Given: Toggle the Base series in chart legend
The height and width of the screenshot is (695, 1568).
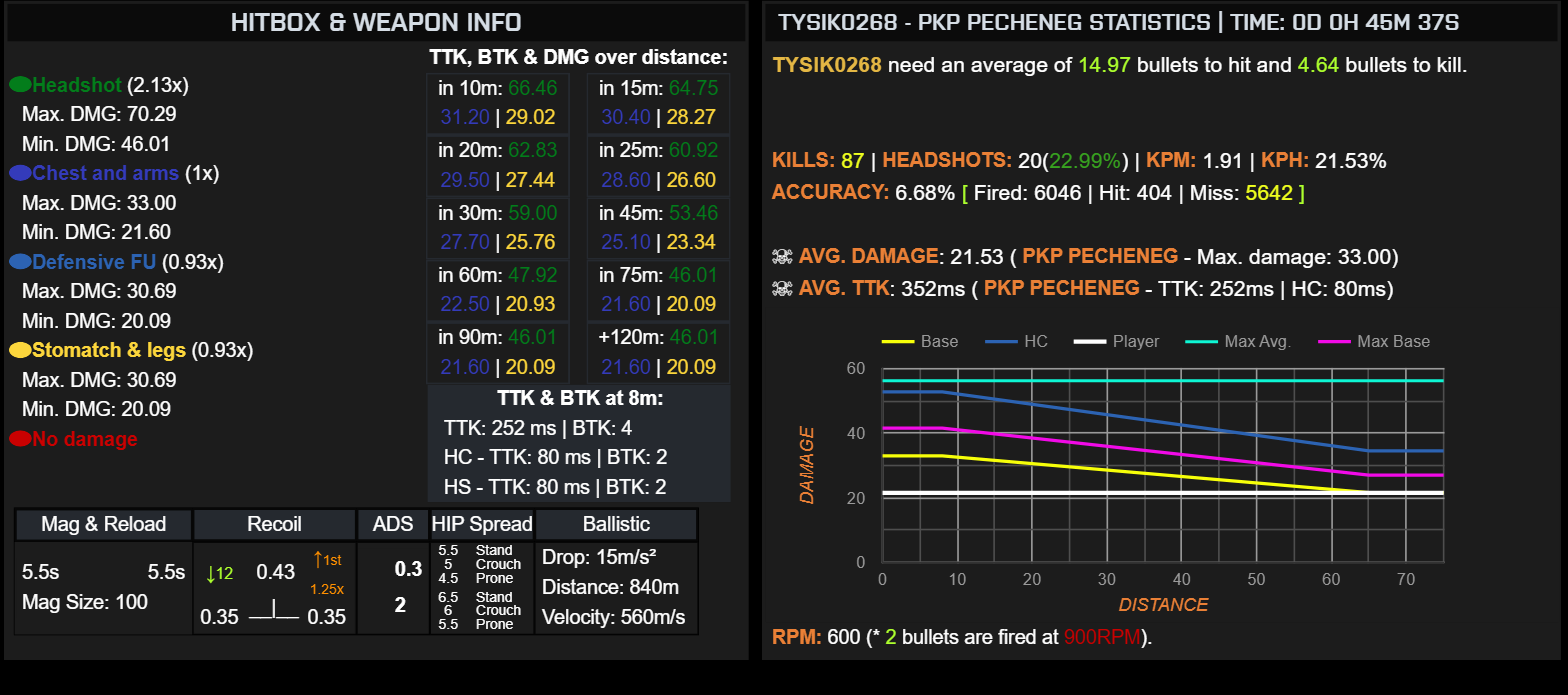Looking at the screenshot, I should click(919, 342).
